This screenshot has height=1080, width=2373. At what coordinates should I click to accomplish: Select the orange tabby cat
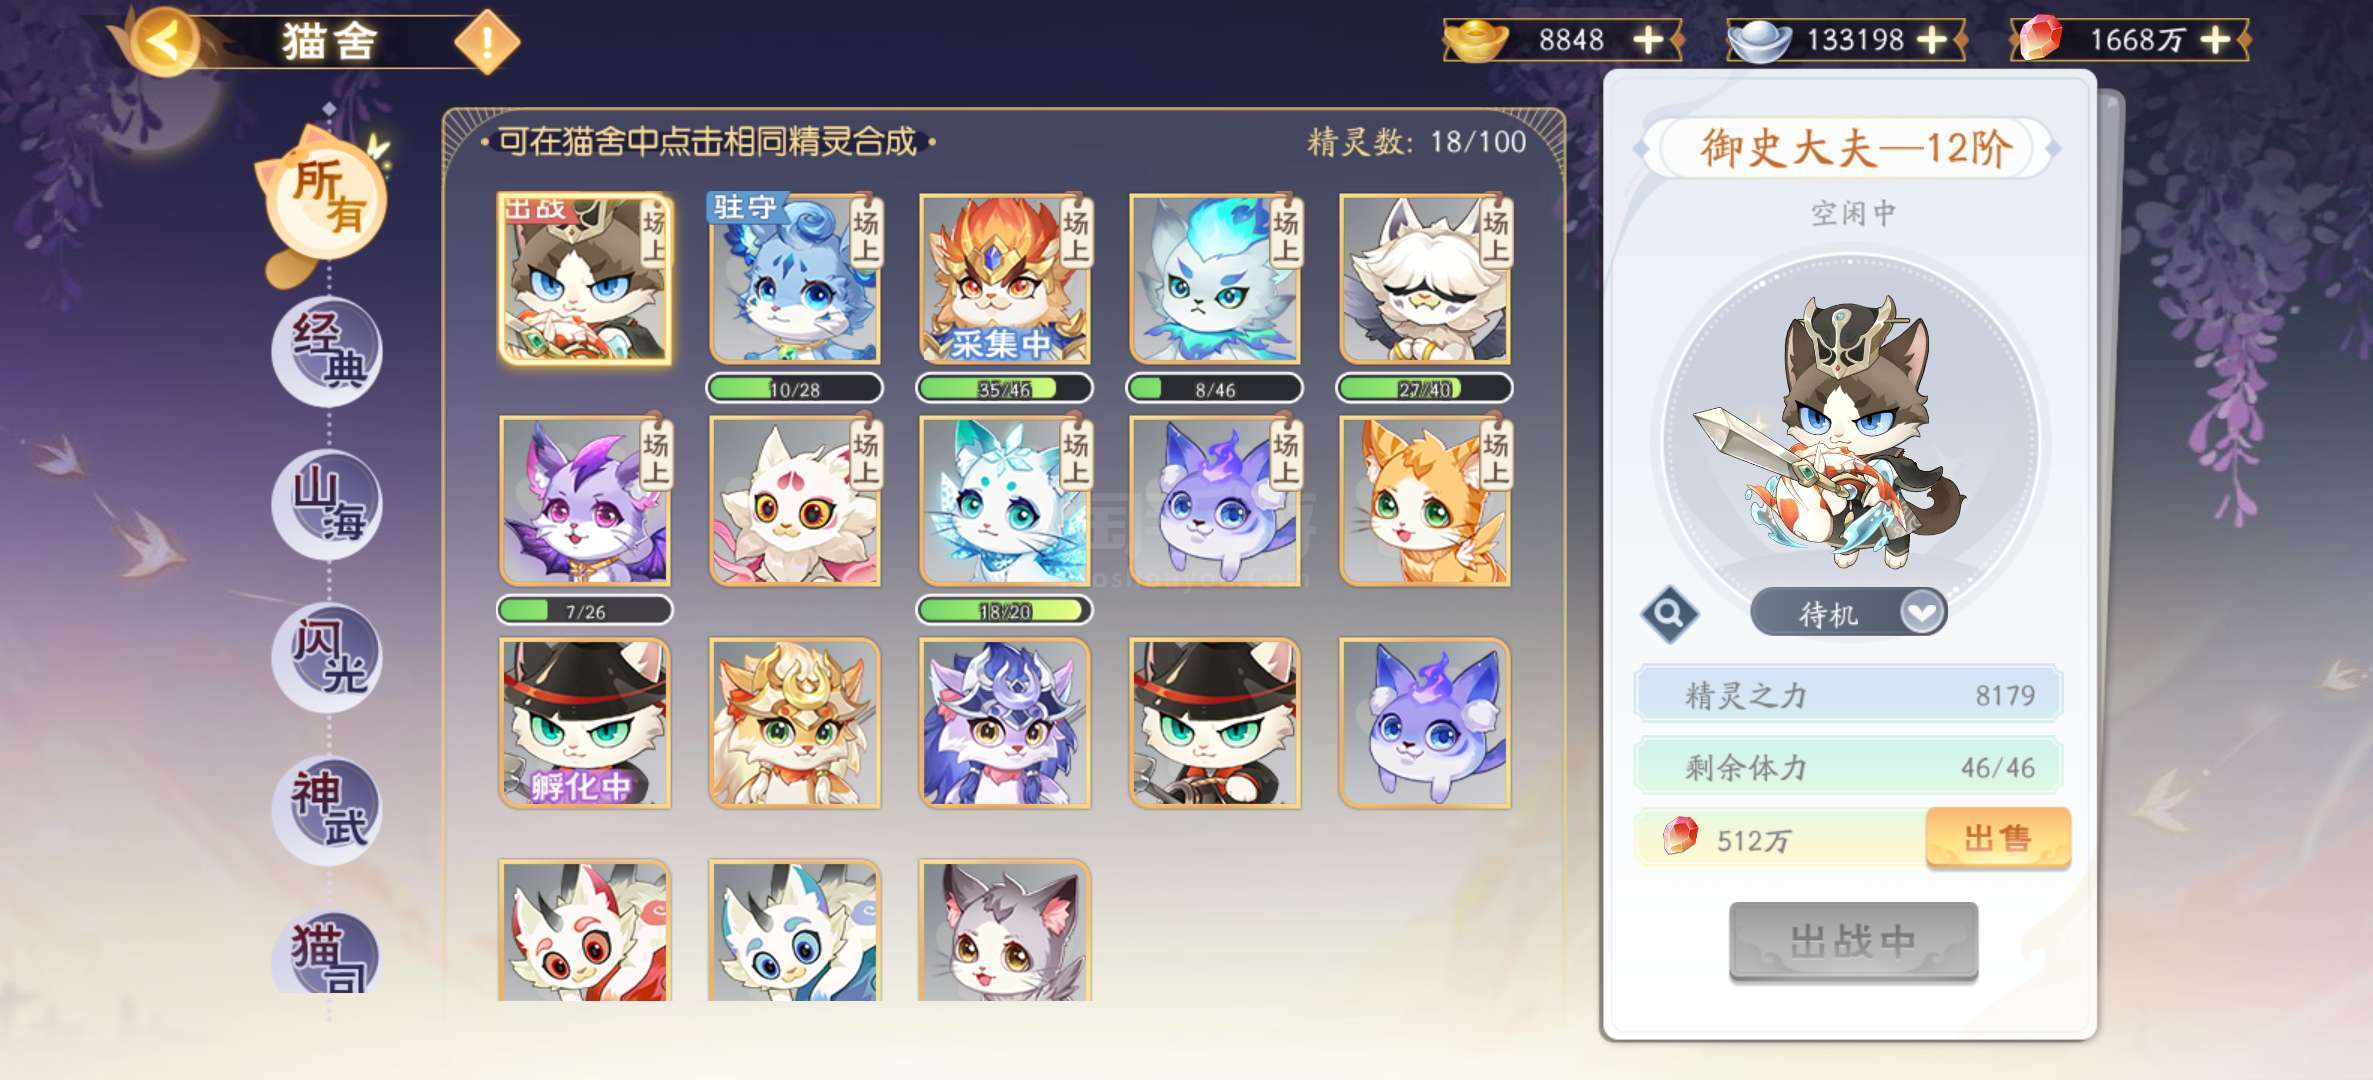(1425, 500)
